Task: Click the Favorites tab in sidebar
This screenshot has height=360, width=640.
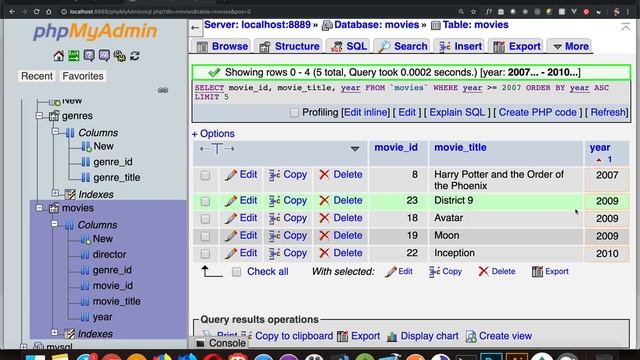Action: tap(83, 76)
